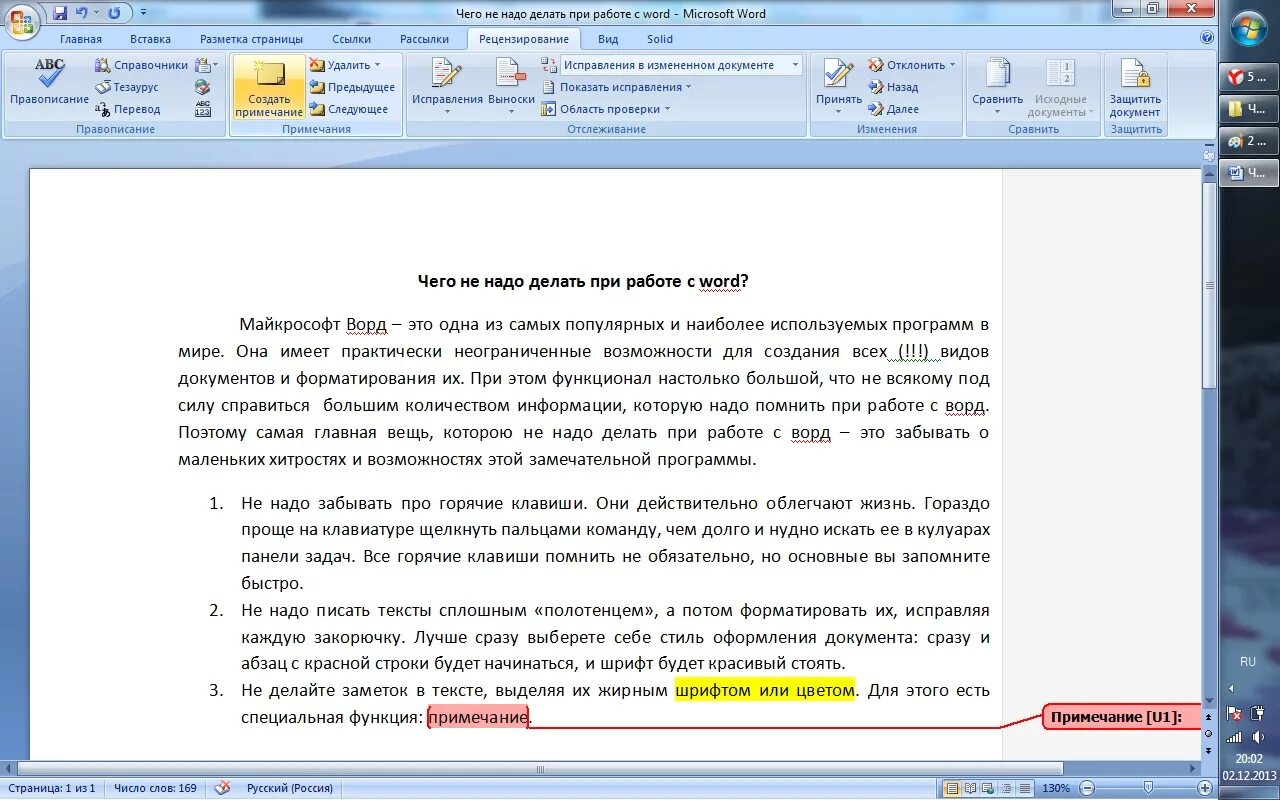1280x800 pixels.
Task: Click the Set Language globe icon
Action: click(203, 87)
